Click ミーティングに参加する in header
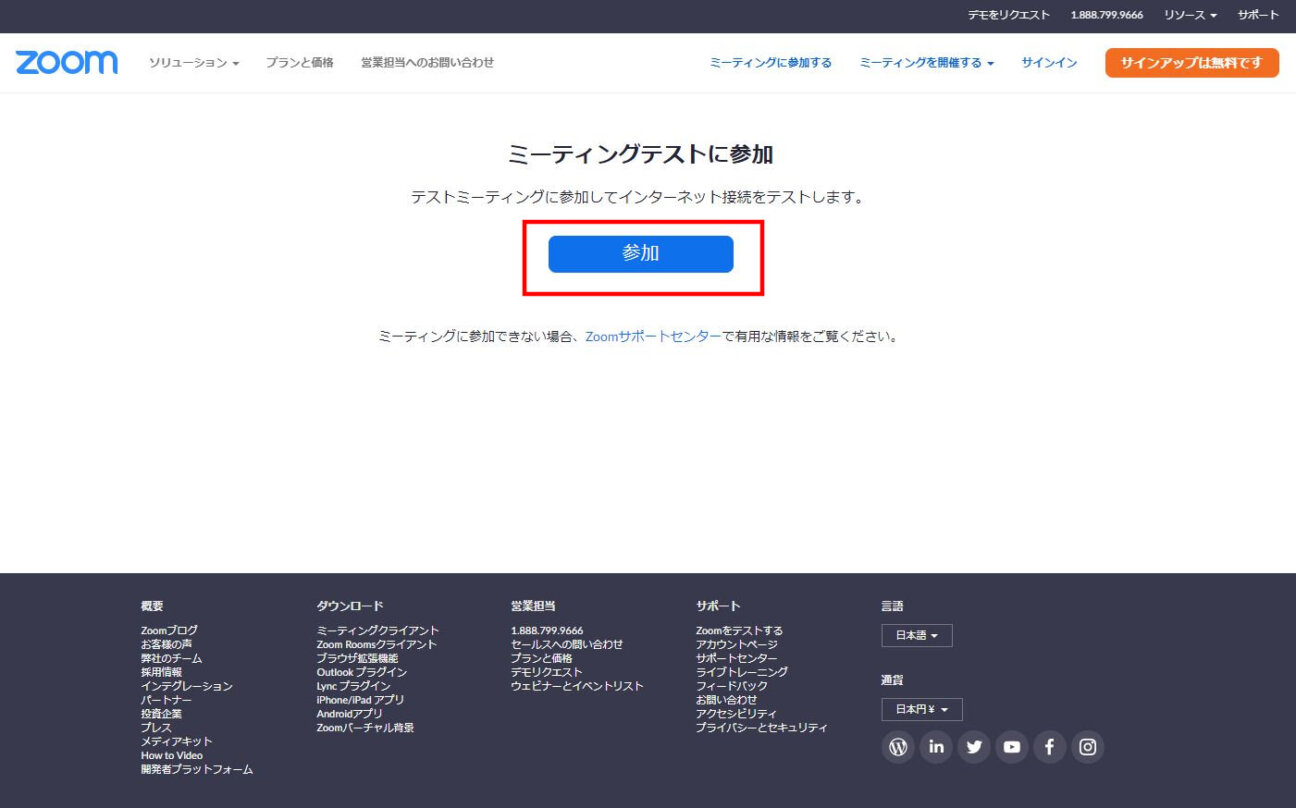The width and height of the screenshot is (1296, 808). [770, 63]
